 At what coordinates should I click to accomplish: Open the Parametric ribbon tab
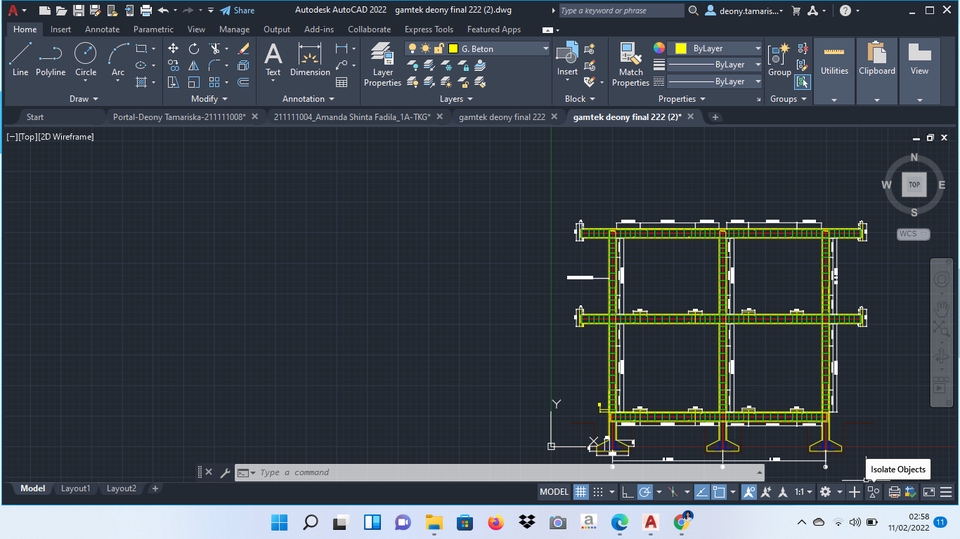[153, 29]
